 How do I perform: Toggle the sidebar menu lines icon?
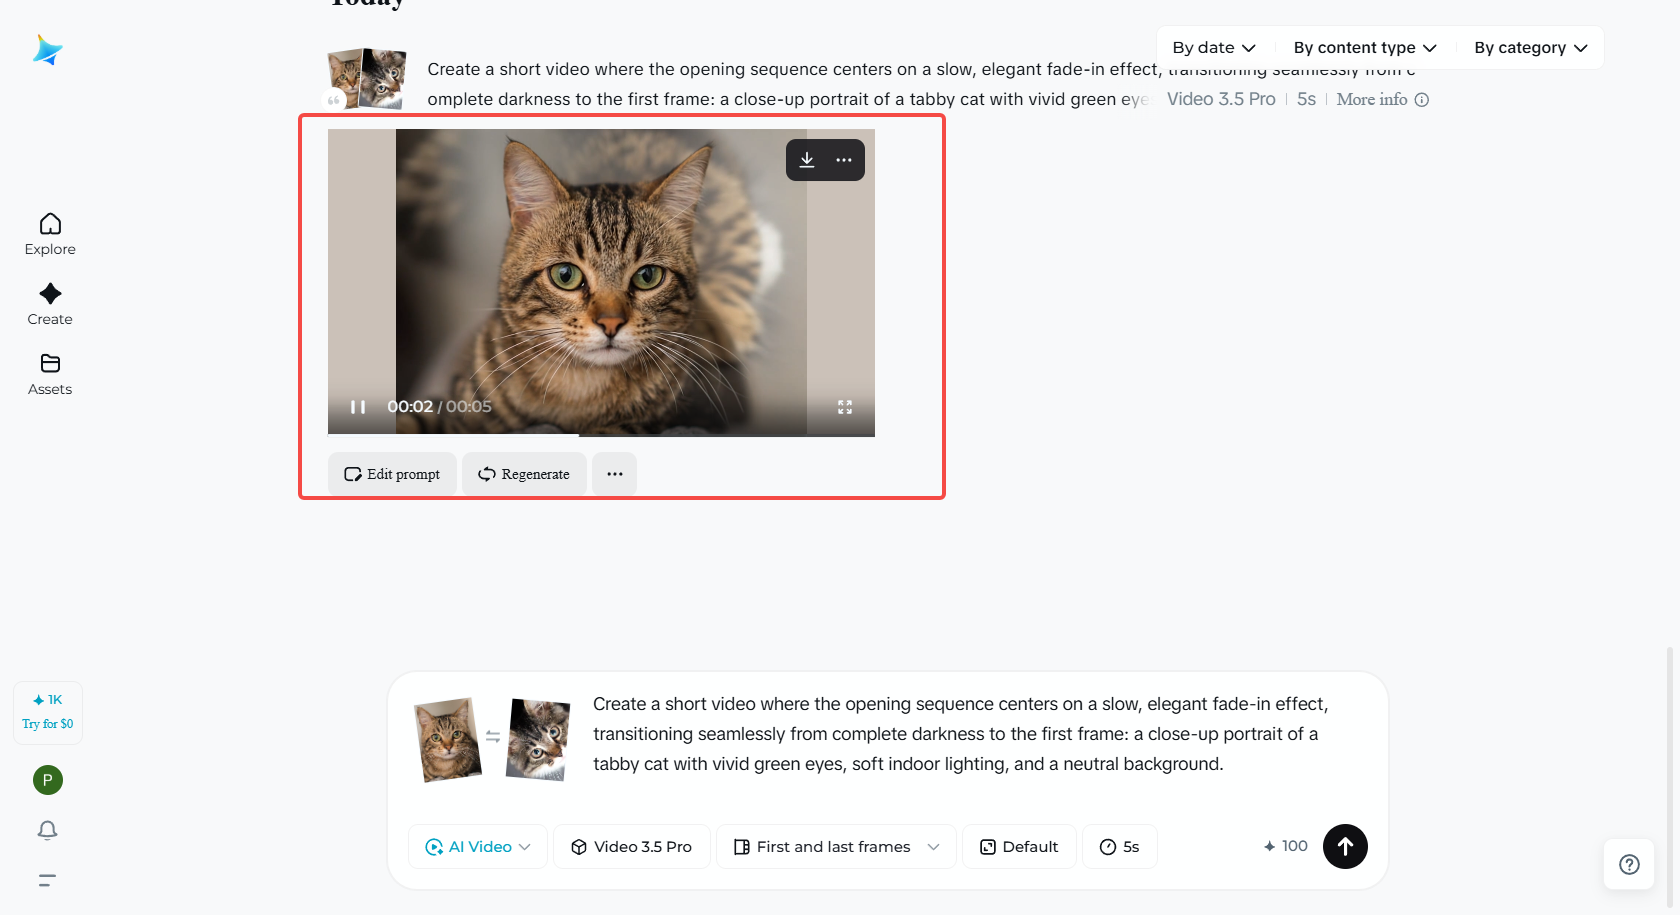(47, 880)
